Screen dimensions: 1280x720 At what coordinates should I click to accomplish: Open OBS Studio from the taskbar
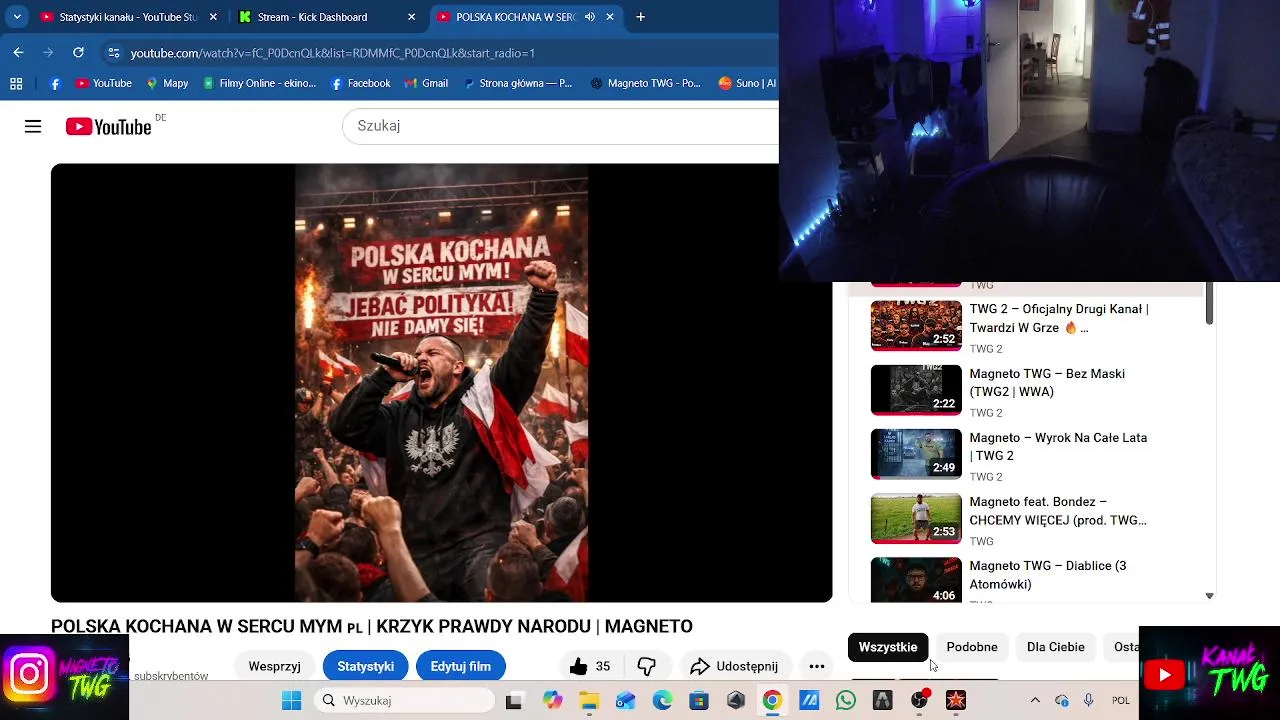pyautogui.click(x=919, y=701)
